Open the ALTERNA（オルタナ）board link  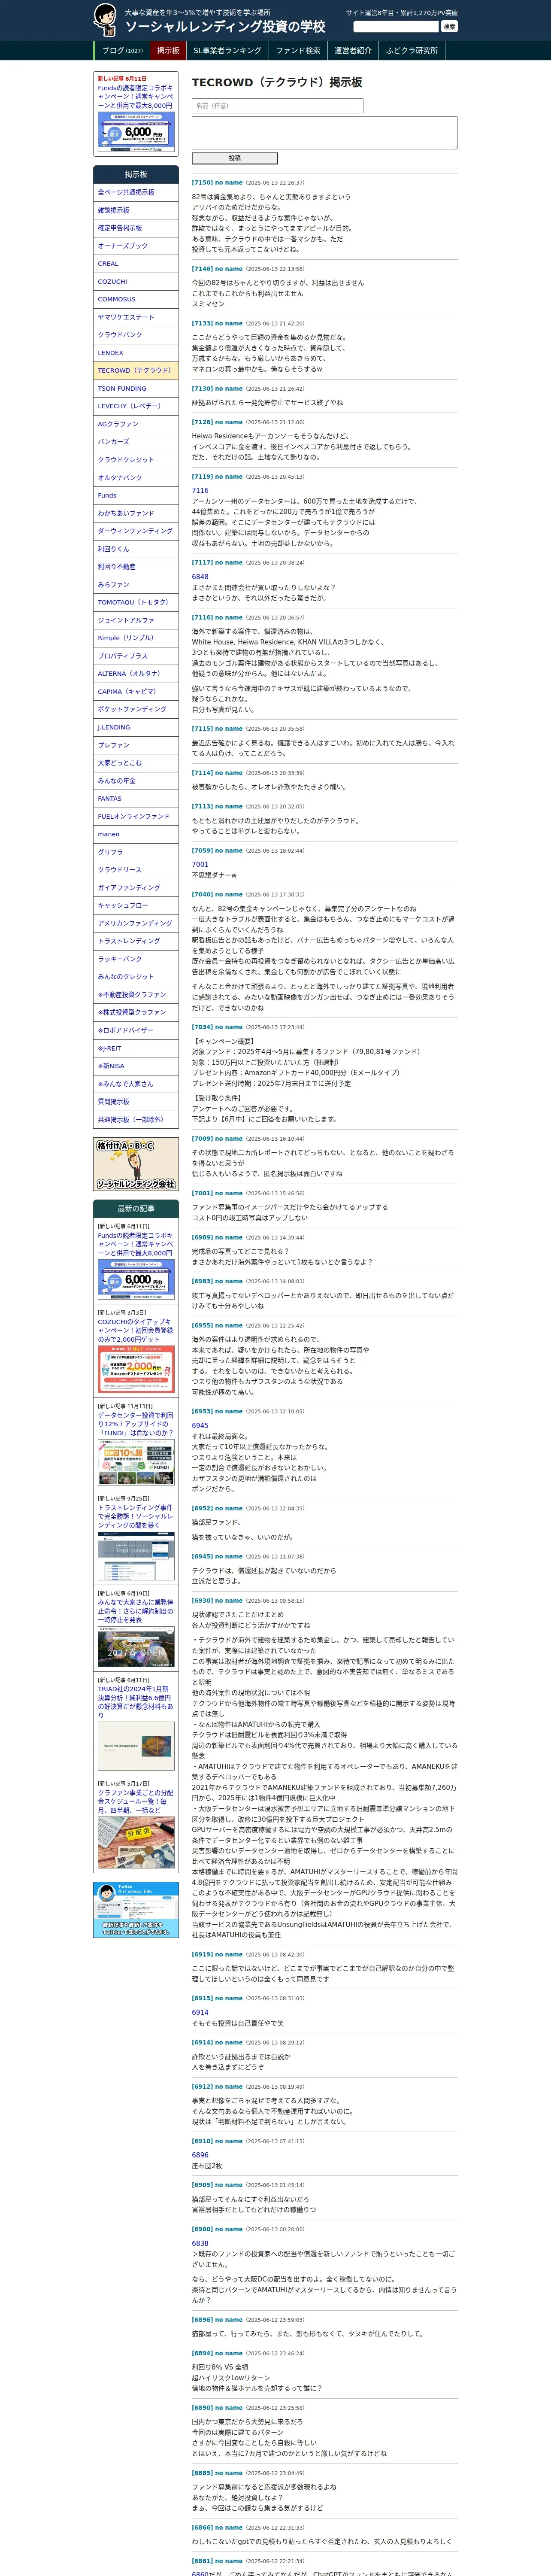pos(136,674)
